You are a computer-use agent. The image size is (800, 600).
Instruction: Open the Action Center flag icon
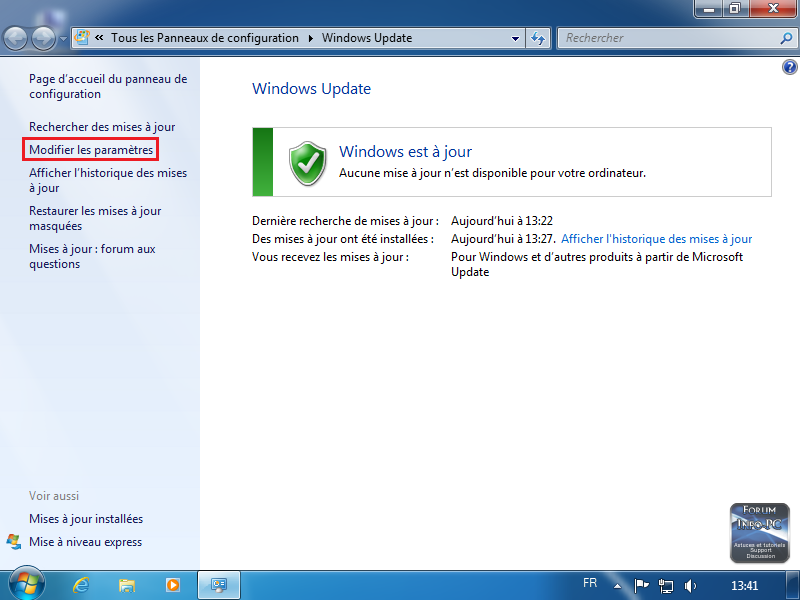coord(641,586)
